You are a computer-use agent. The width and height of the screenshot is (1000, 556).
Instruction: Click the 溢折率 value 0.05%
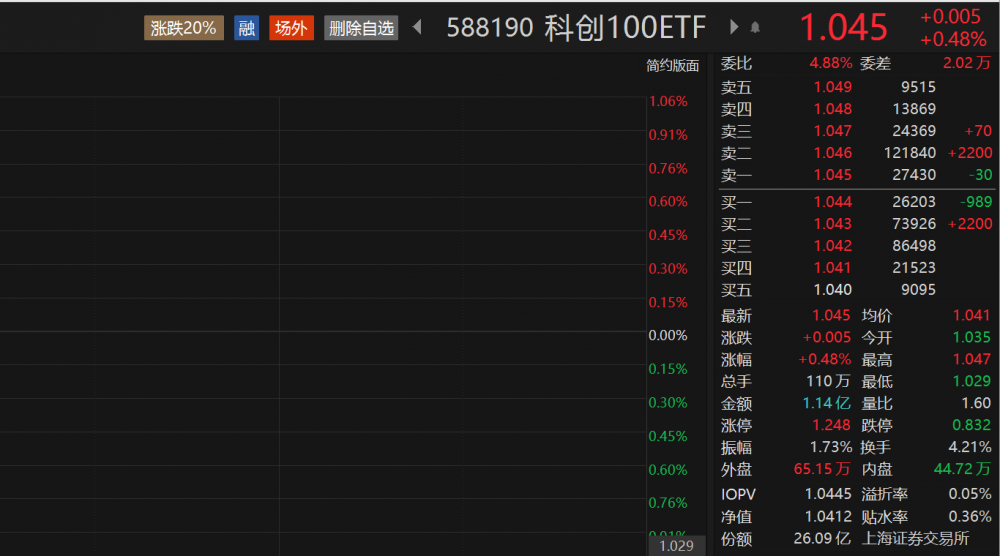click(969, 494)
